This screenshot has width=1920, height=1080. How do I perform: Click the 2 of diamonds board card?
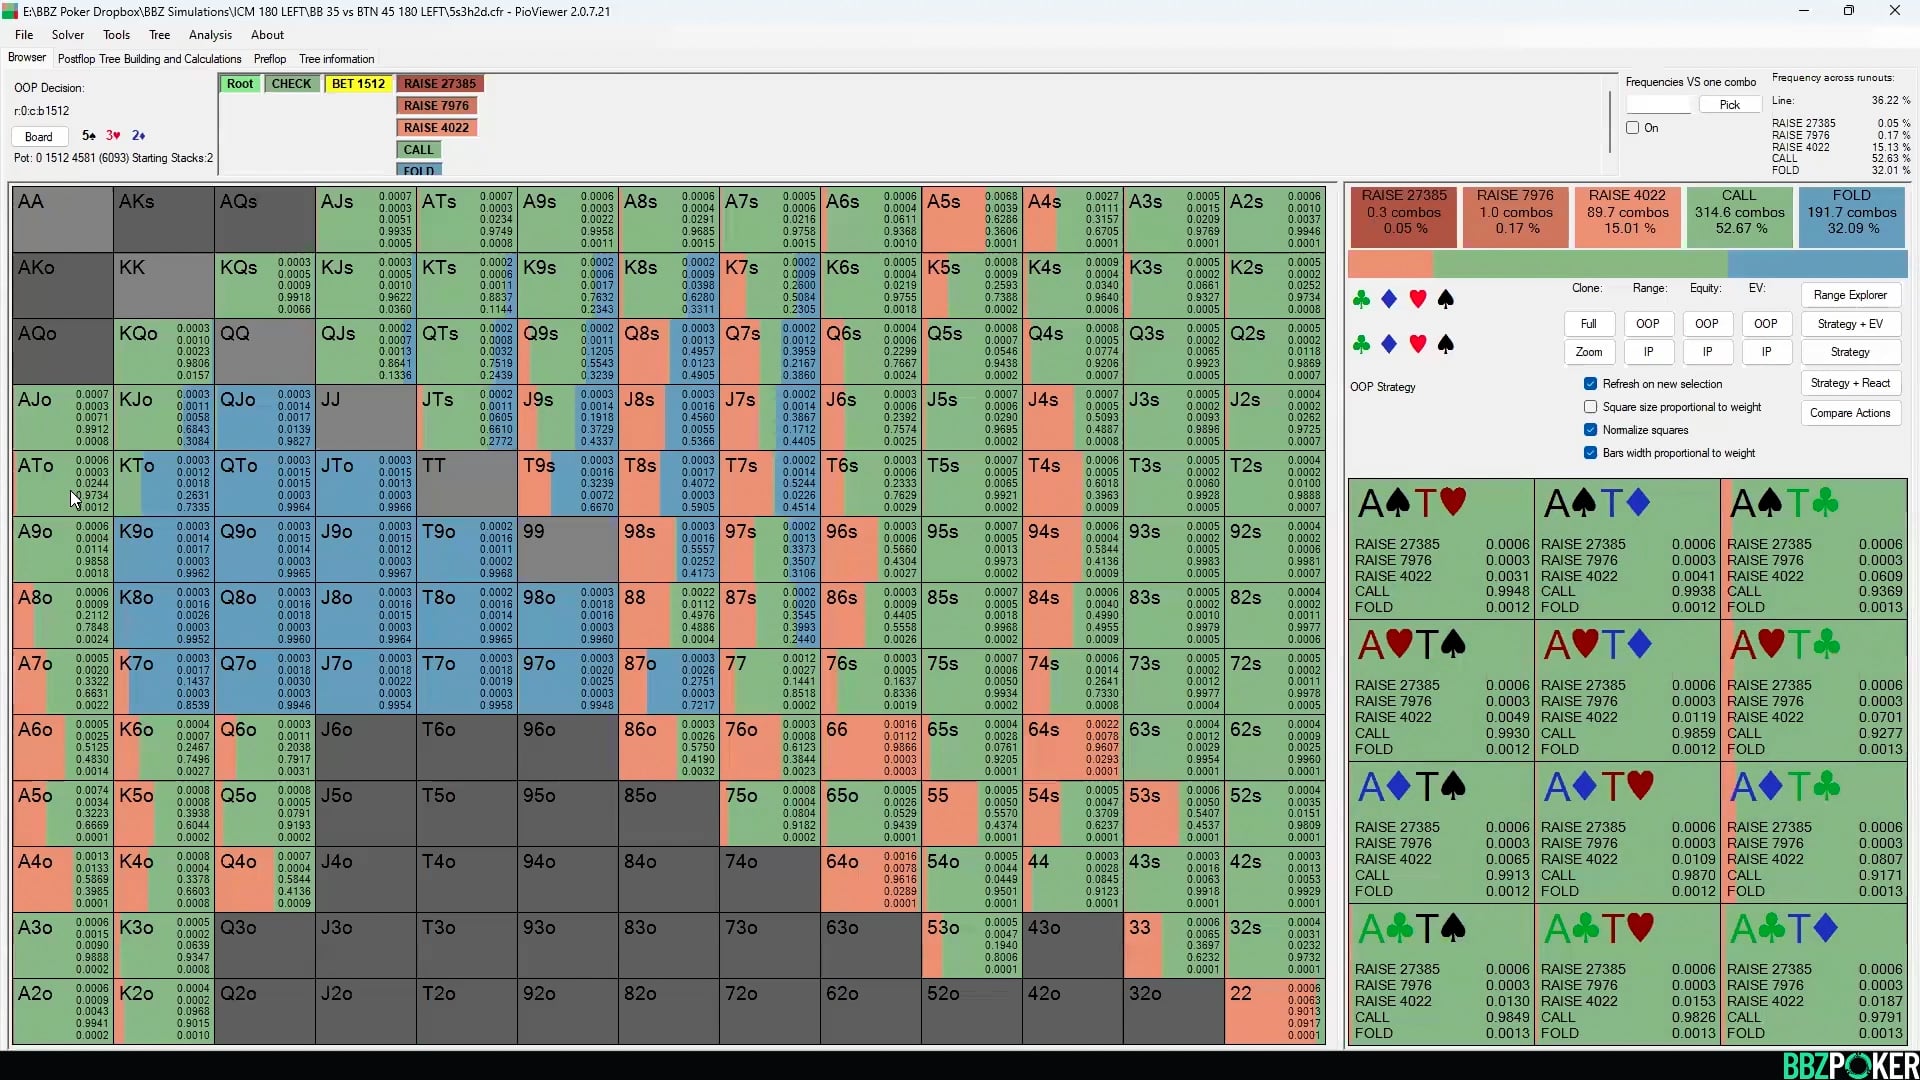point(138,136)
